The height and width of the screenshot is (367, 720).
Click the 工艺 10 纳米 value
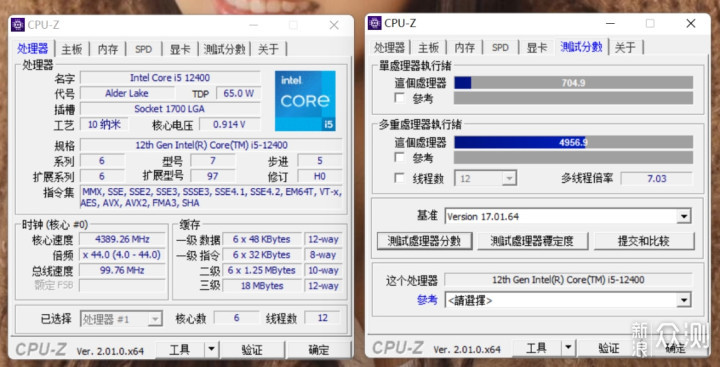click(x=104, y=124)
